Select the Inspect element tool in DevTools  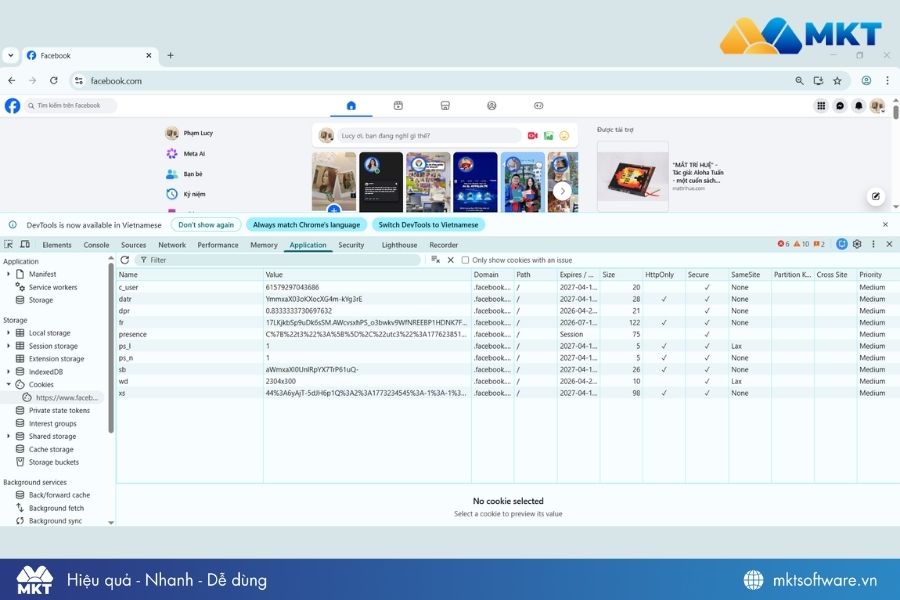[10, 244]
